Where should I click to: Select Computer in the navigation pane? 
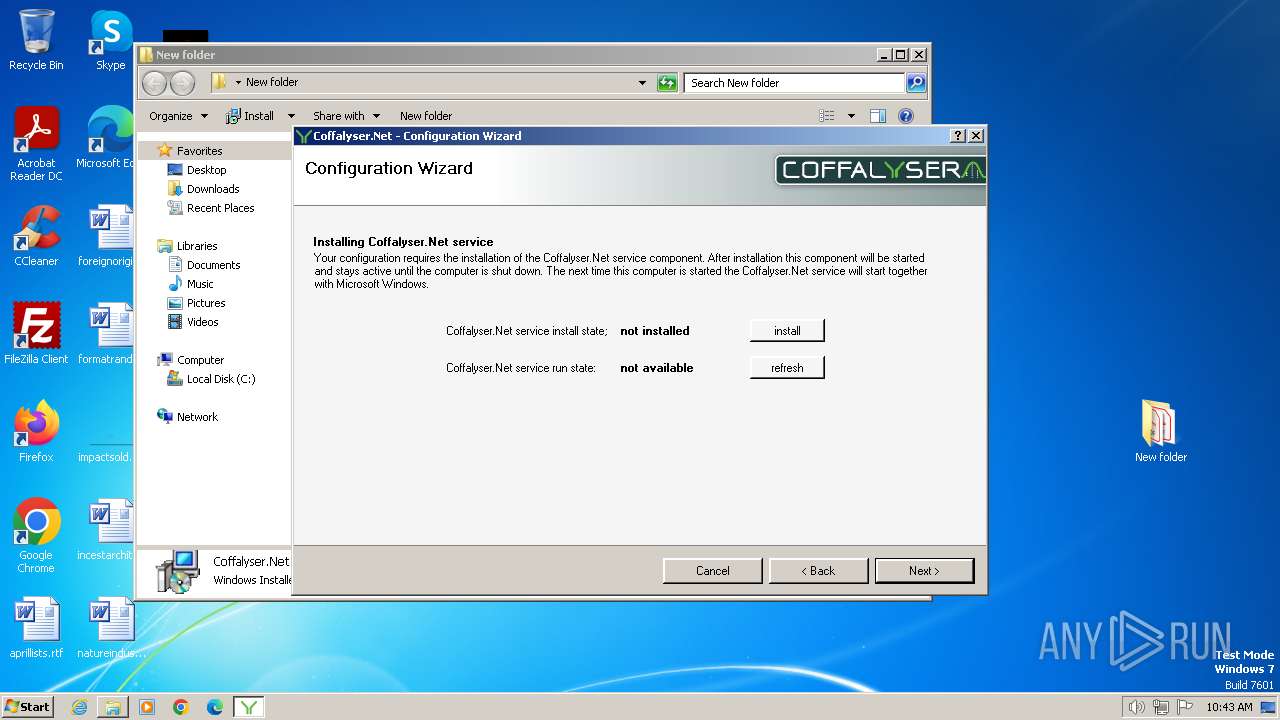pos(200,360)
